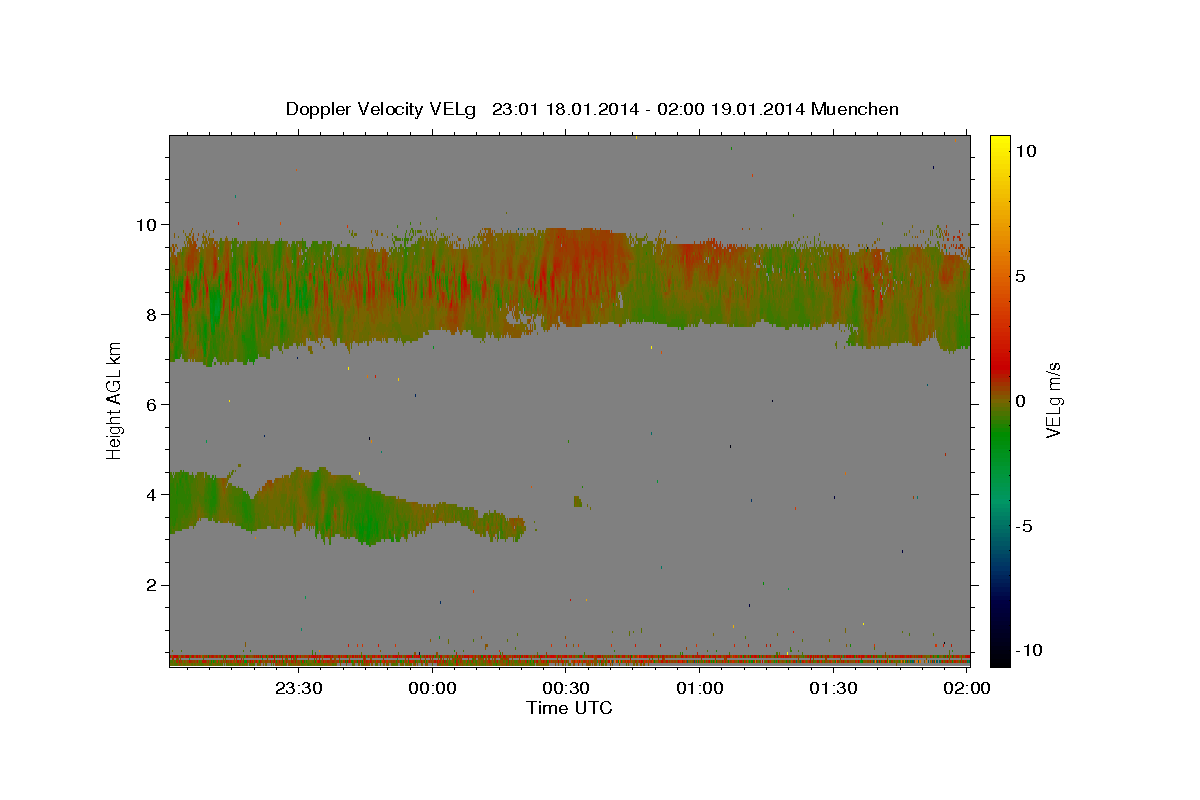This screenshot has width=1200, height=800.
Task: Click the '02:00' time tick label
Action: pos(967,688)
